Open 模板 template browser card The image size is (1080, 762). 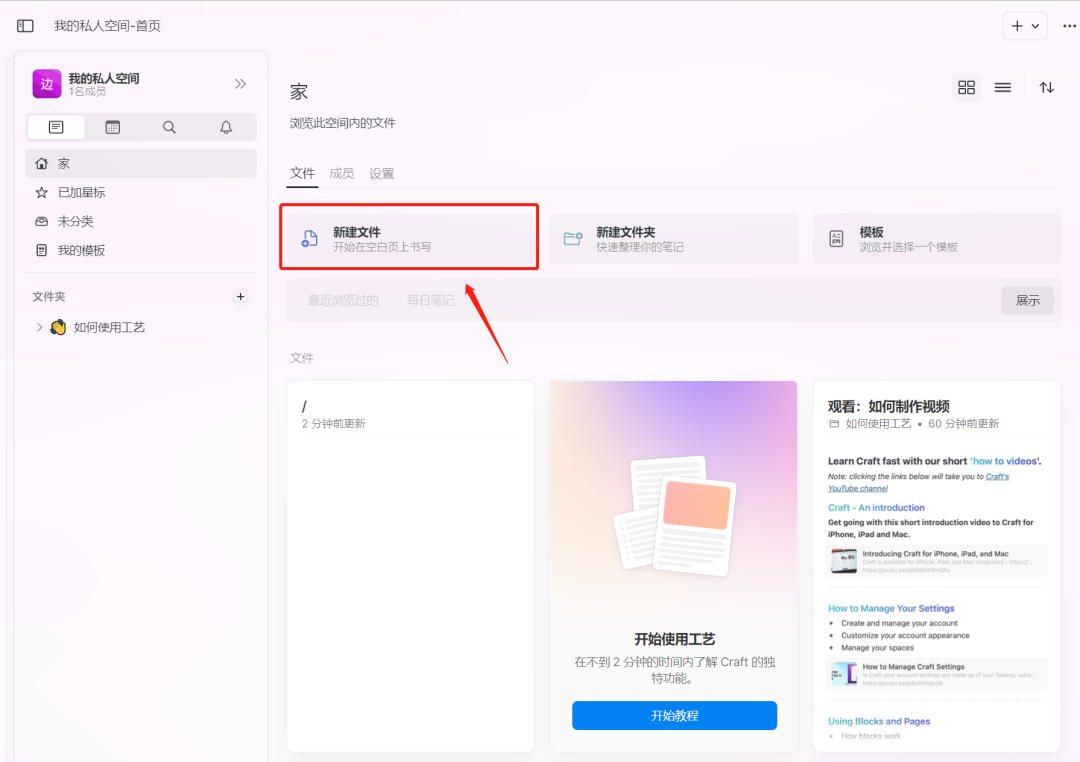point(937,238)
